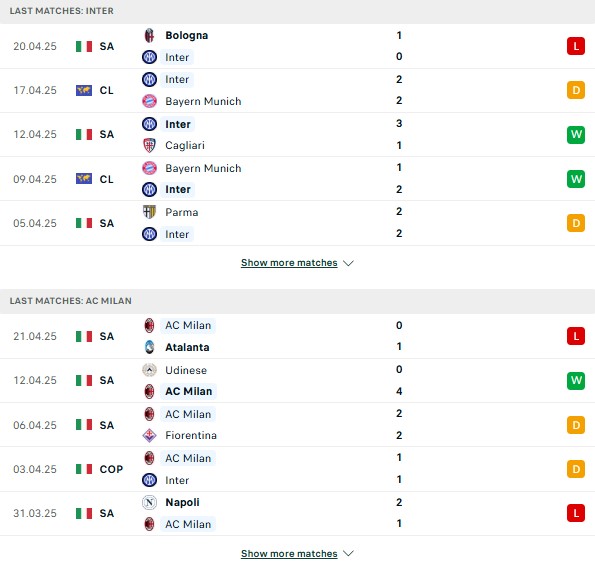Click the chevron beside Inter's Show more matches
Viewport: 595px width, 570px height.
[x=348, y=263]
